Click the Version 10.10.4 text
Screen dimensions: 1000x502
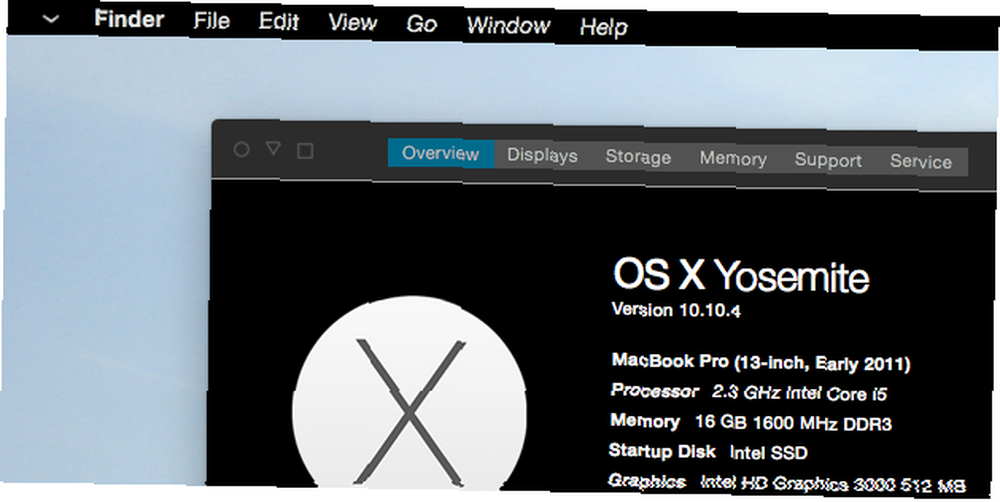tap(676, 311)
